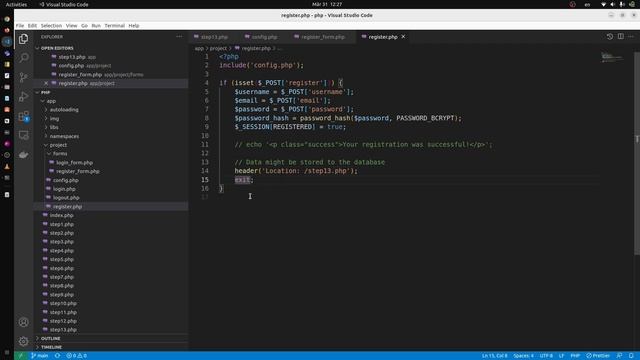Synchronize changes icon in status bar
This screenshot has width=640, height=360.
(x=58, y=356)
